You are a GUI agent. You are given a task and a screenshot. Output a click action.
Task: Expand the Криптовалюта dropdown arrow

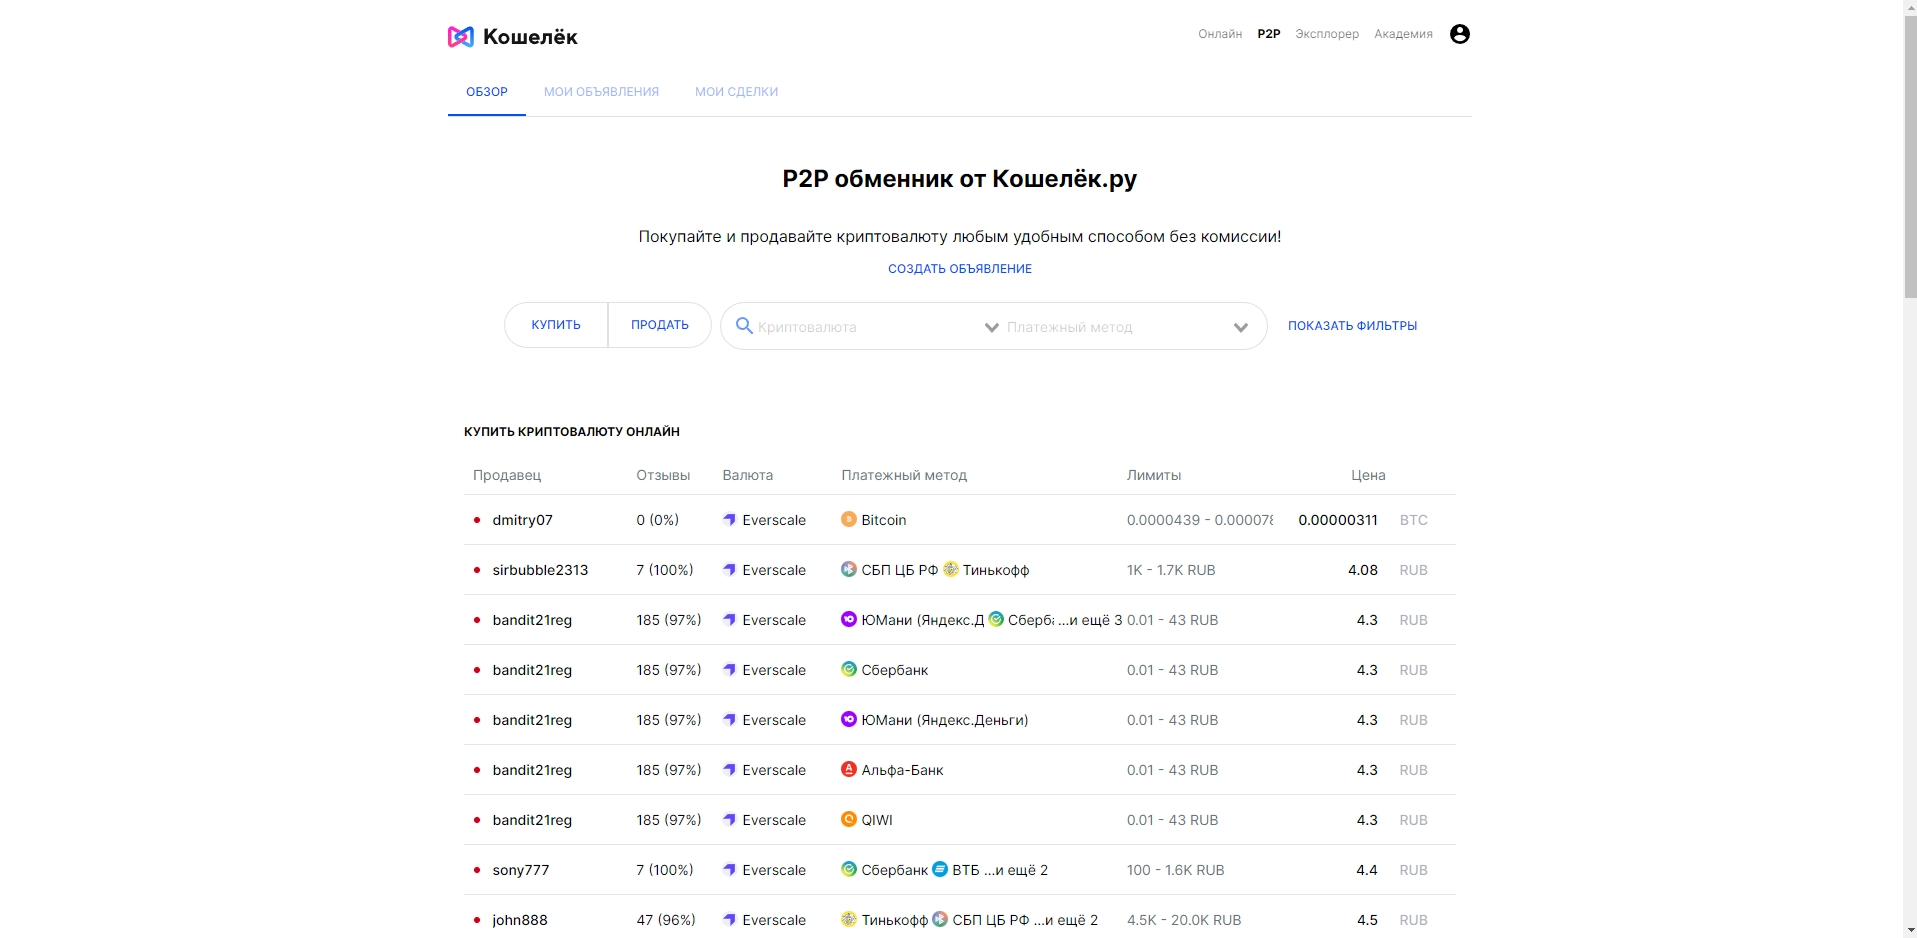pyautogui.click(x=991, y=327)
